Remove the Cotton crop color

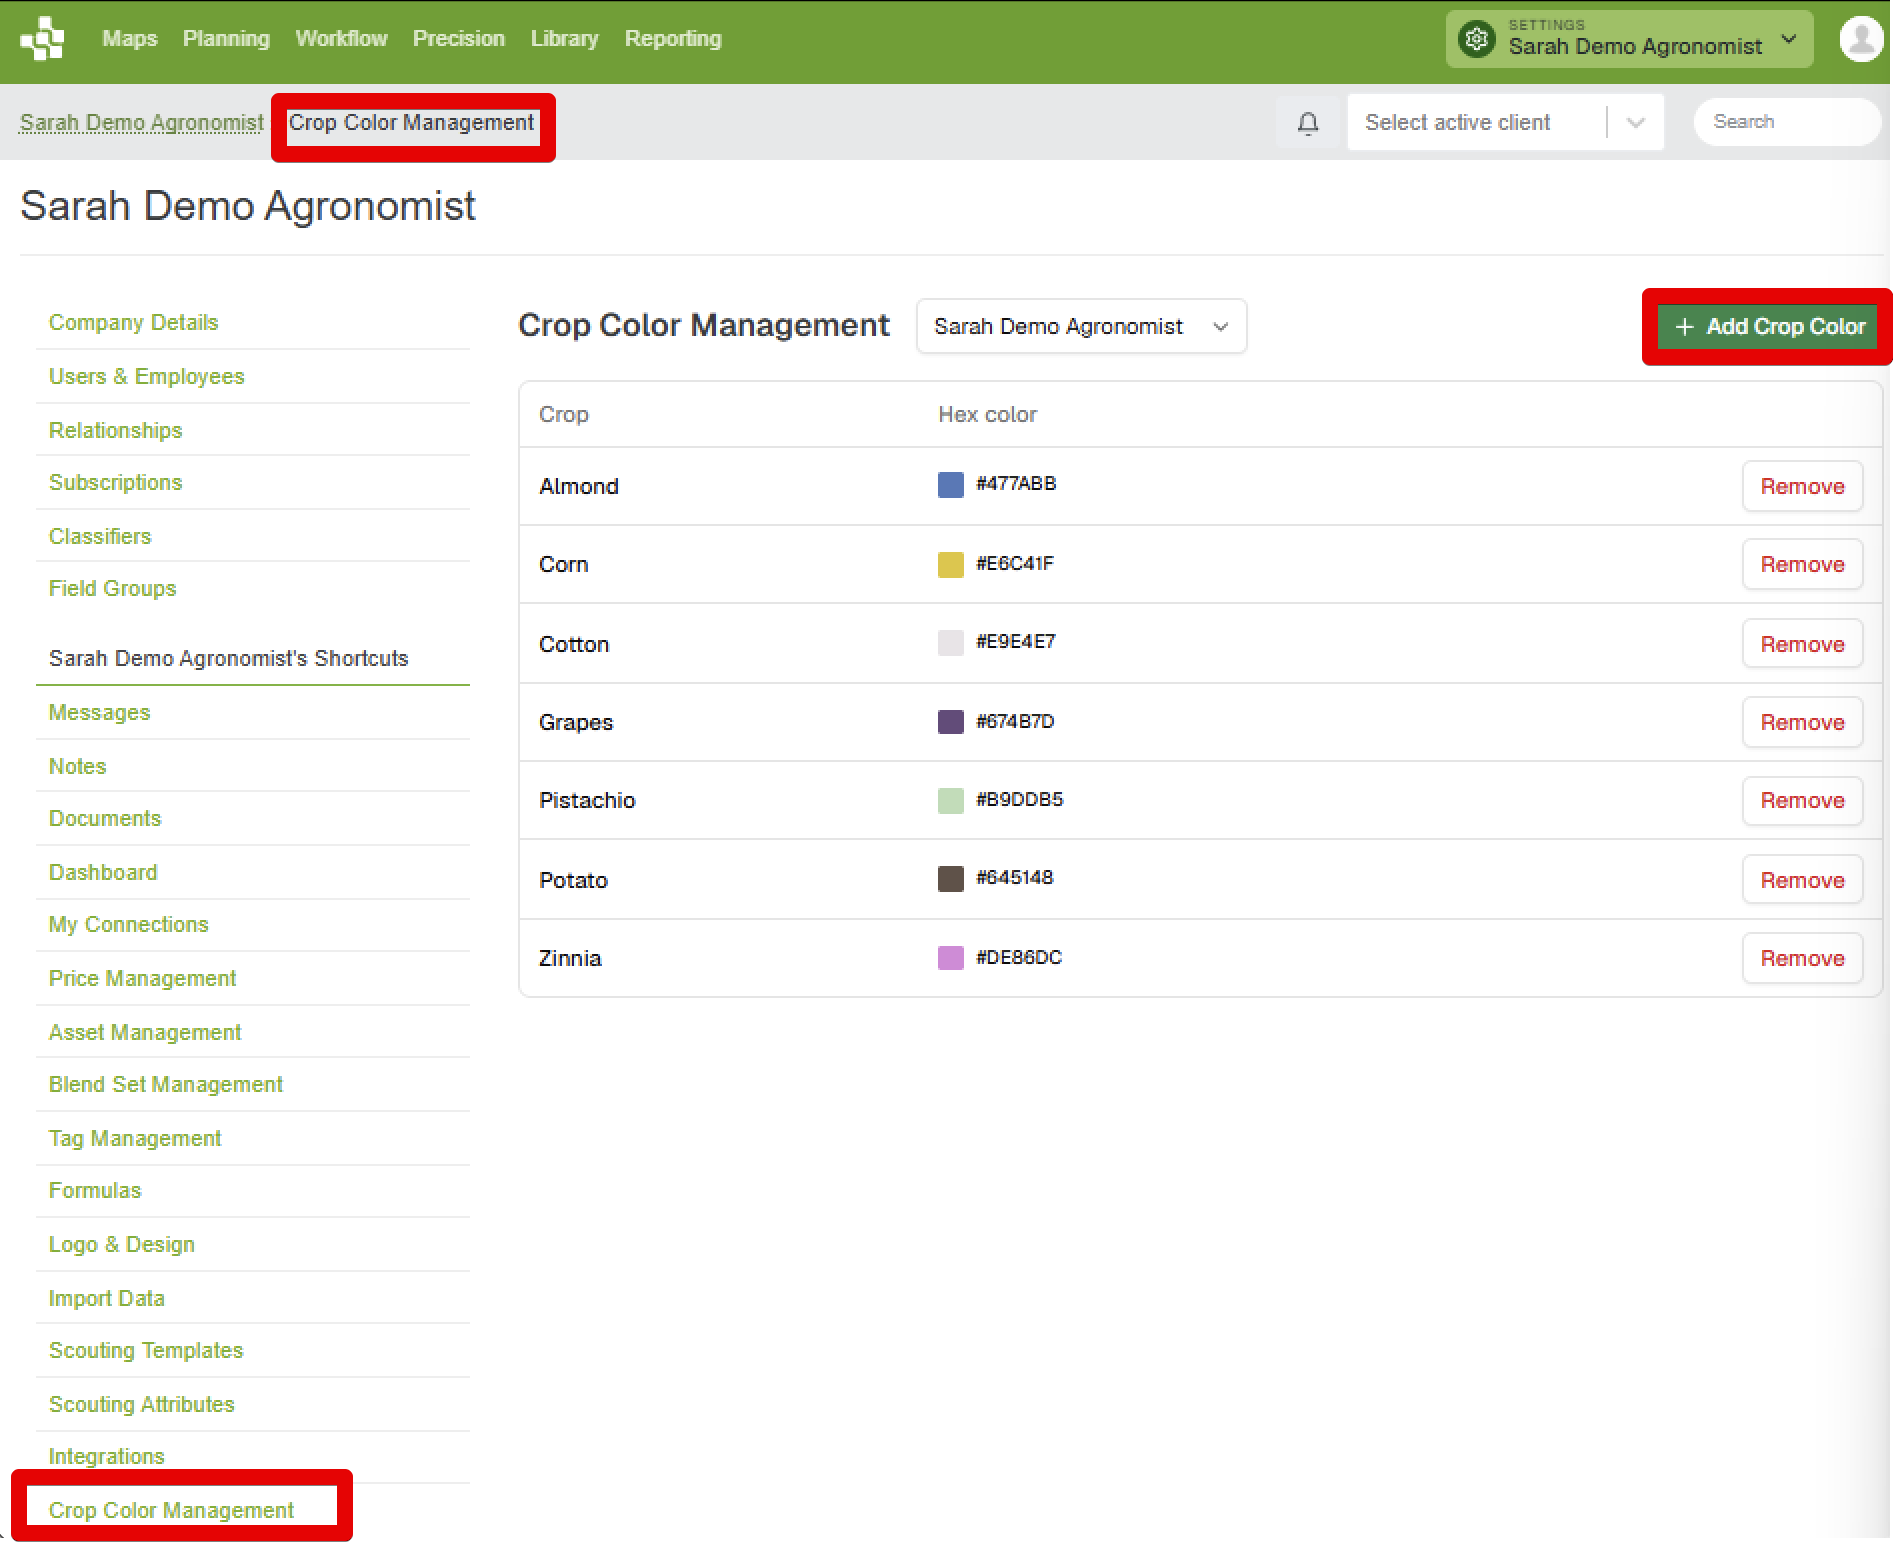pos(1801,644)
